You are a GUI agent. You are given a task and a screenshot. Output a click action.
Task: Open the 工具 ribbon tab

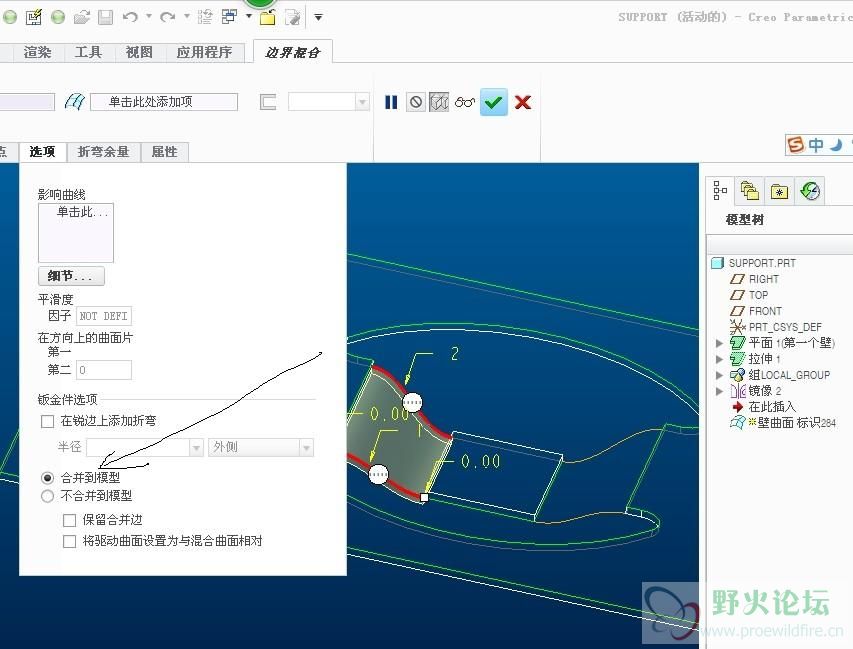coord(88,53)
